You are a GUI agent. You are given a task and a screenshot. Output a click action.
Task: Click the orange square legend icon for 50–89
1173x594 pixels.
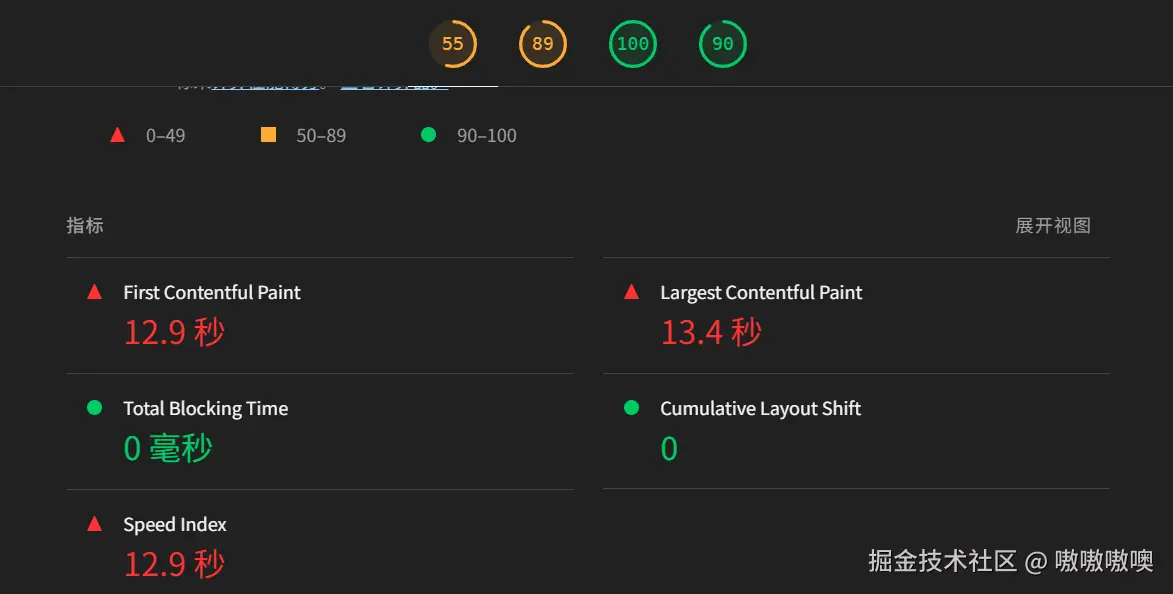268,135
